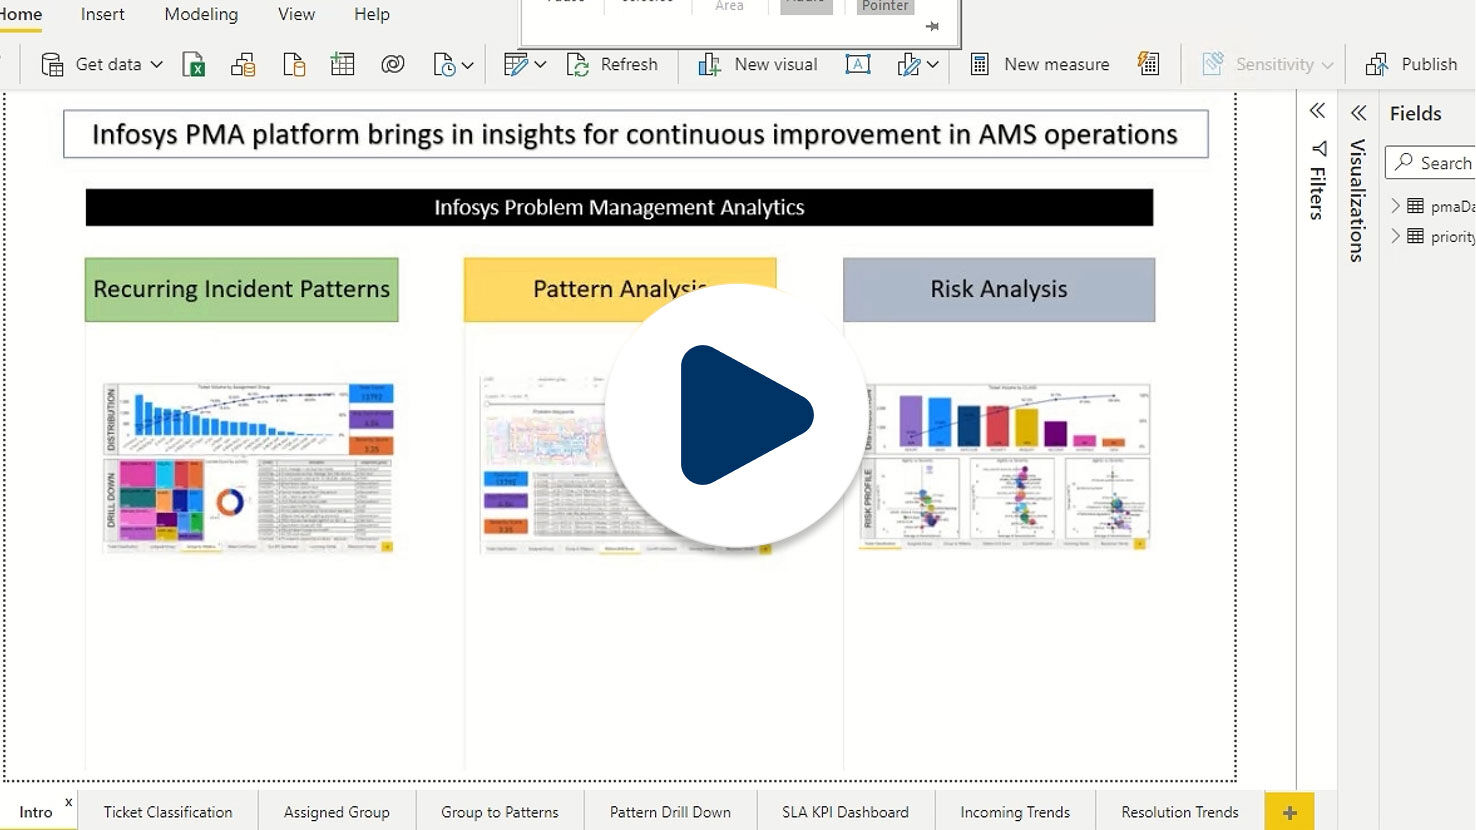The height and width of the screenshot is (830, 1476).
Task: Open the Group to Patterns page tab
Action: pos(499,812)
